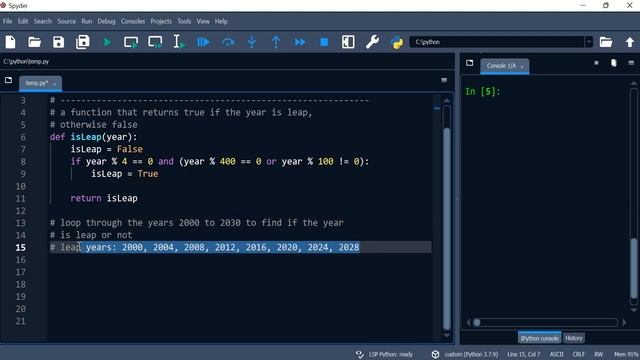Open a file with the folder icon

tap(35, 42)
